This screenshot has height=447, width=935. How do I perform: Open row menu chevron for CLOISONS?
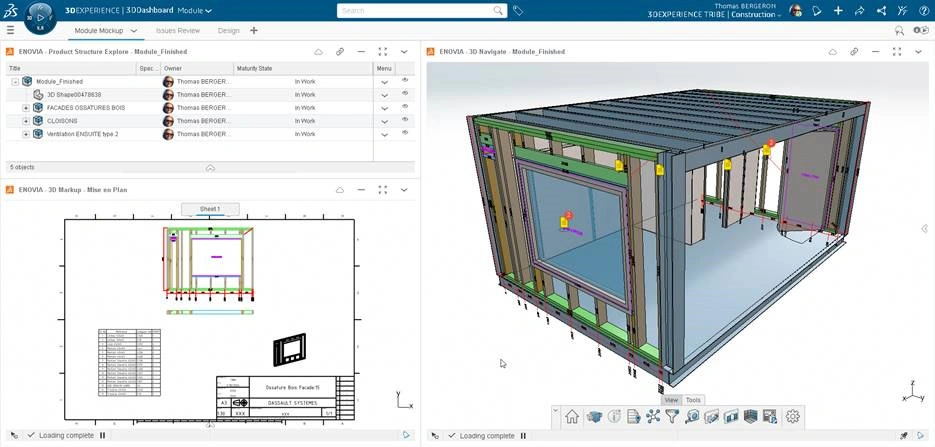[385, 122]
